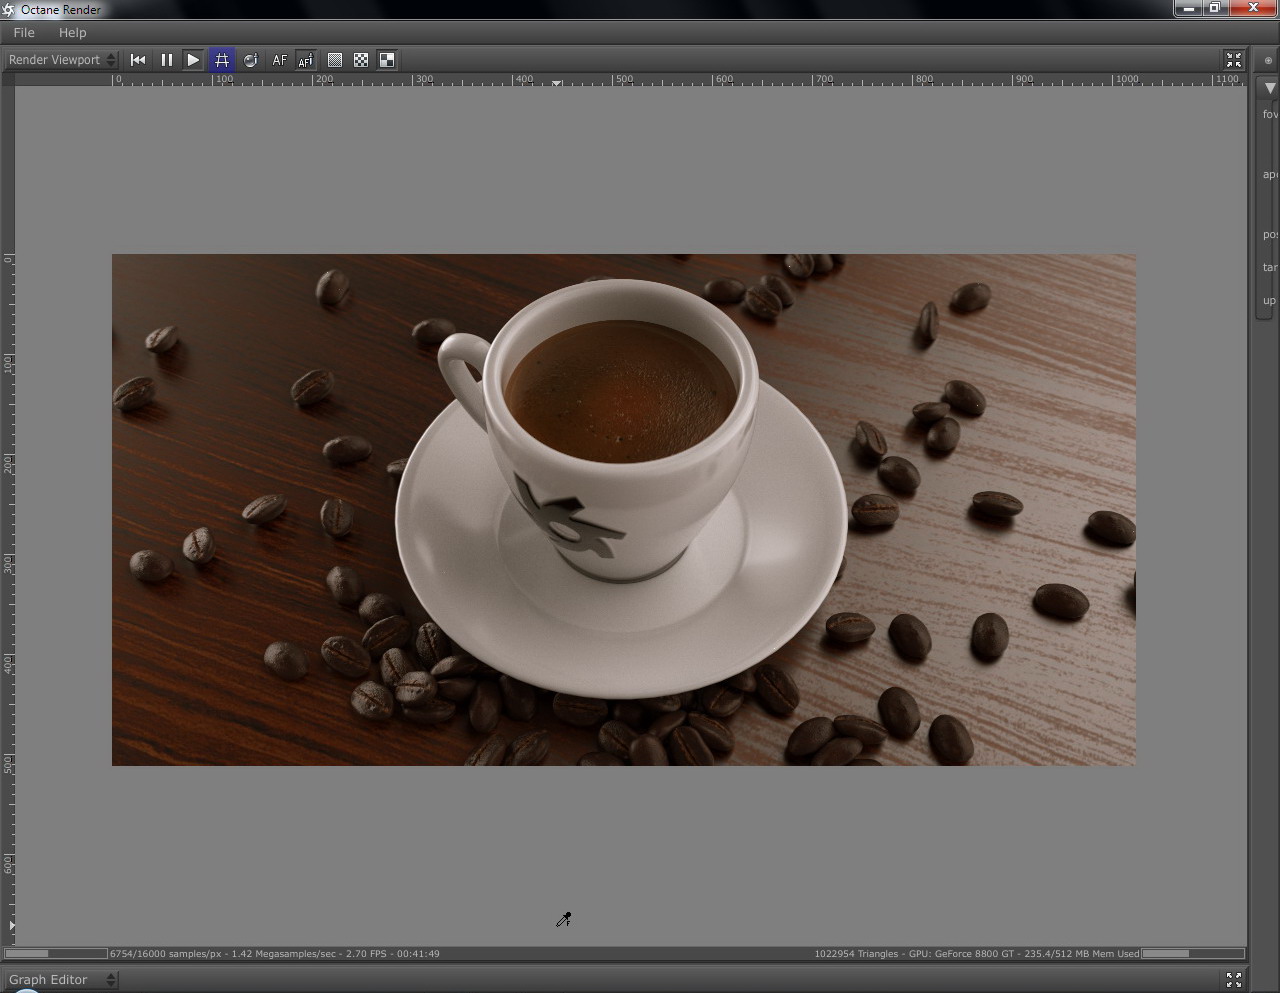The height and width of the screenshot is (993, 1280).
Task: Click the GPU memory usage bar
Action: (x=1193, y=953)
